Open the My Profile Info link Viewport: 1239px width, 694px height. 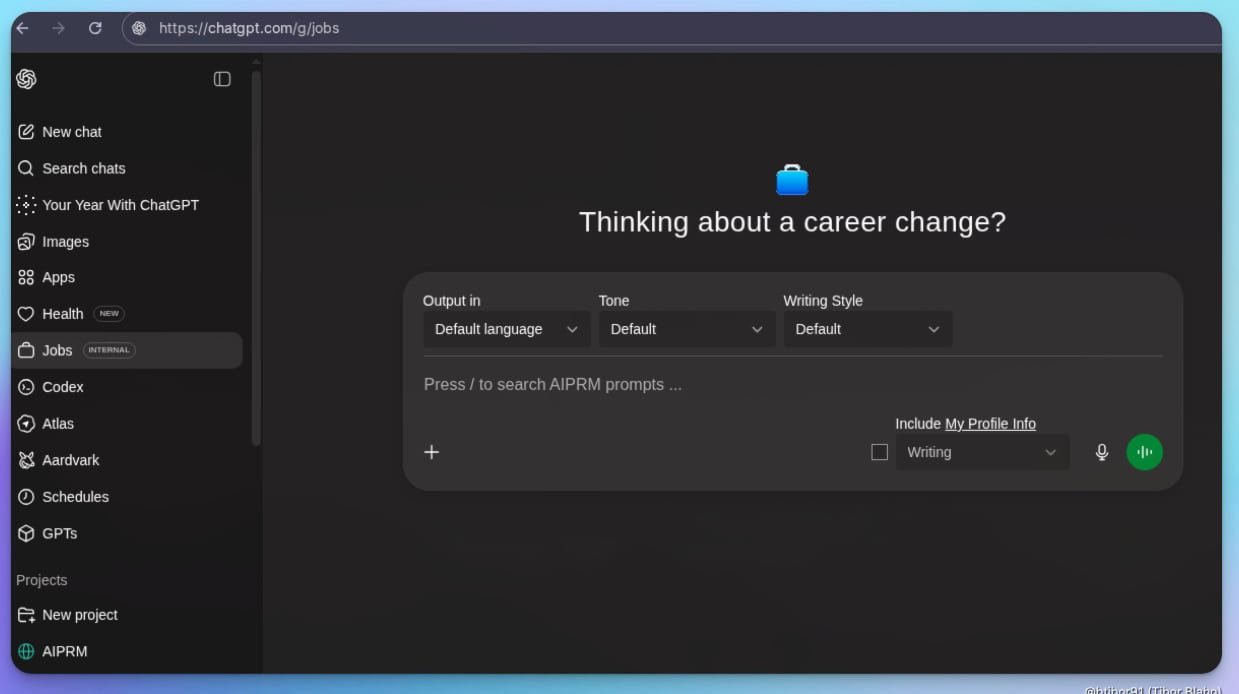click(x=990, y=424)
